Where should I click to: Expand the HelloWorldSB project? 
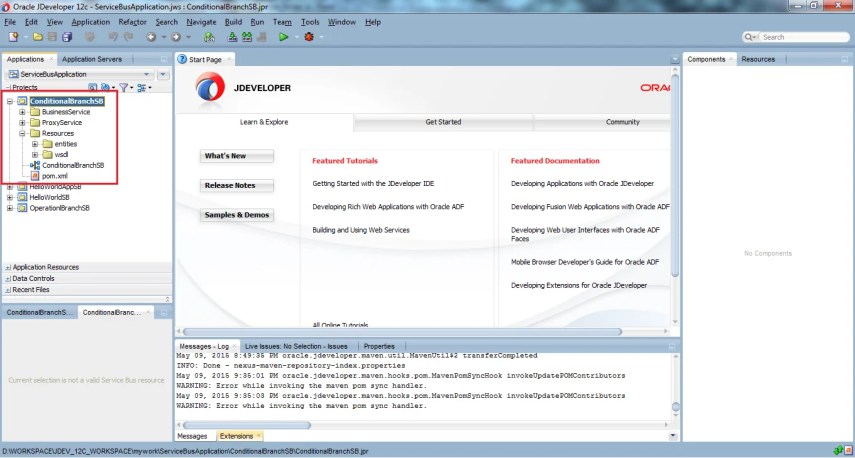[x=10, y=197]
